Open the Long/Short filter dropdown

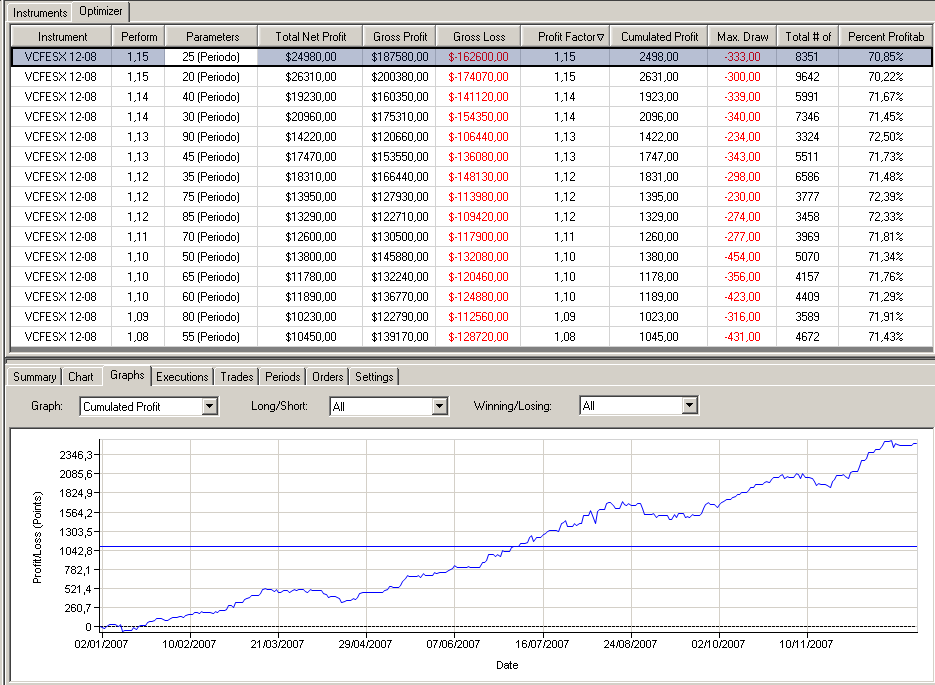439,406
